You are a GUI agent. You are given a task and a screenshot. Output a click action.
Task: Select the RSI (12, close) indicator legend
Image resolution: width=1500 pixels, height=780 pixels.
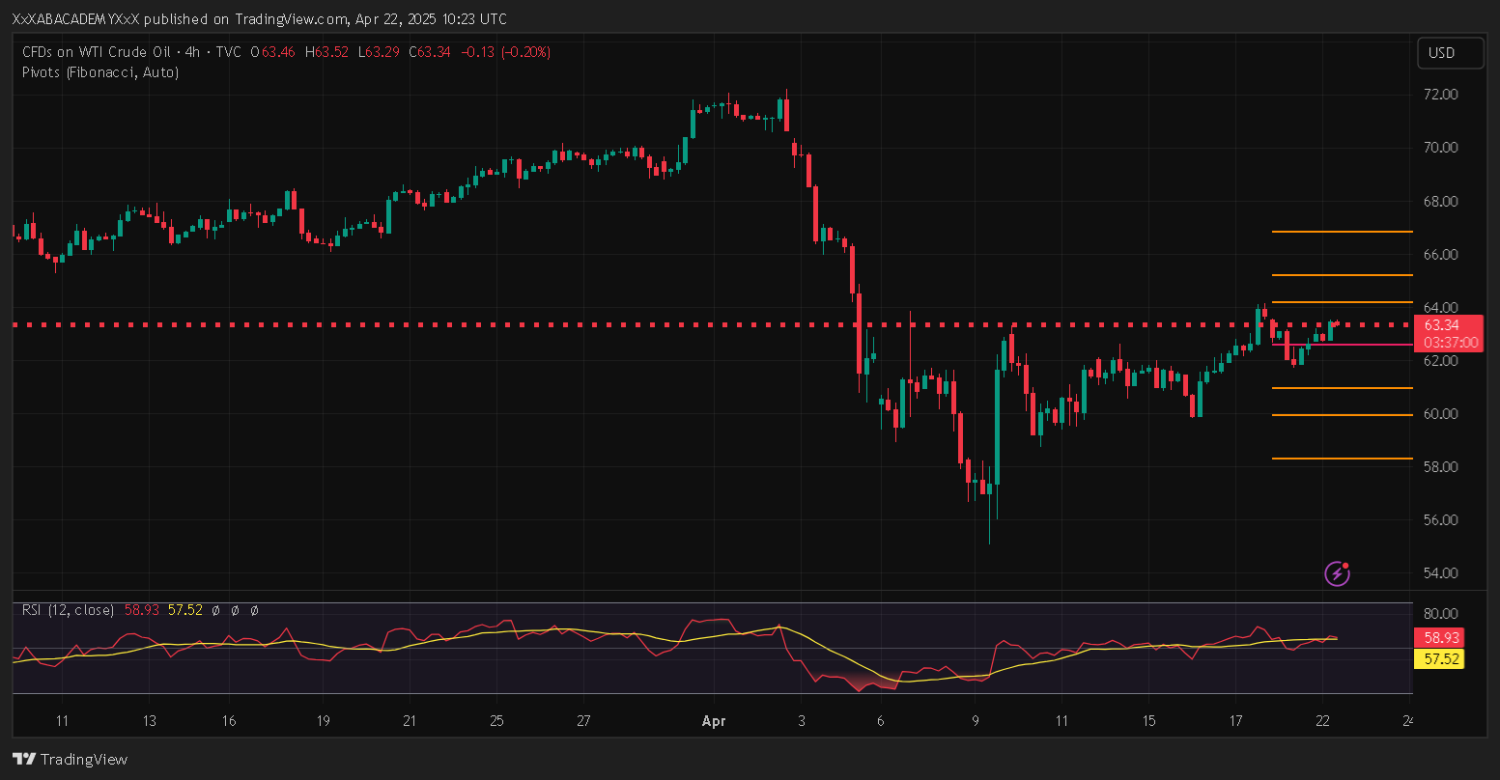point(68,609)
